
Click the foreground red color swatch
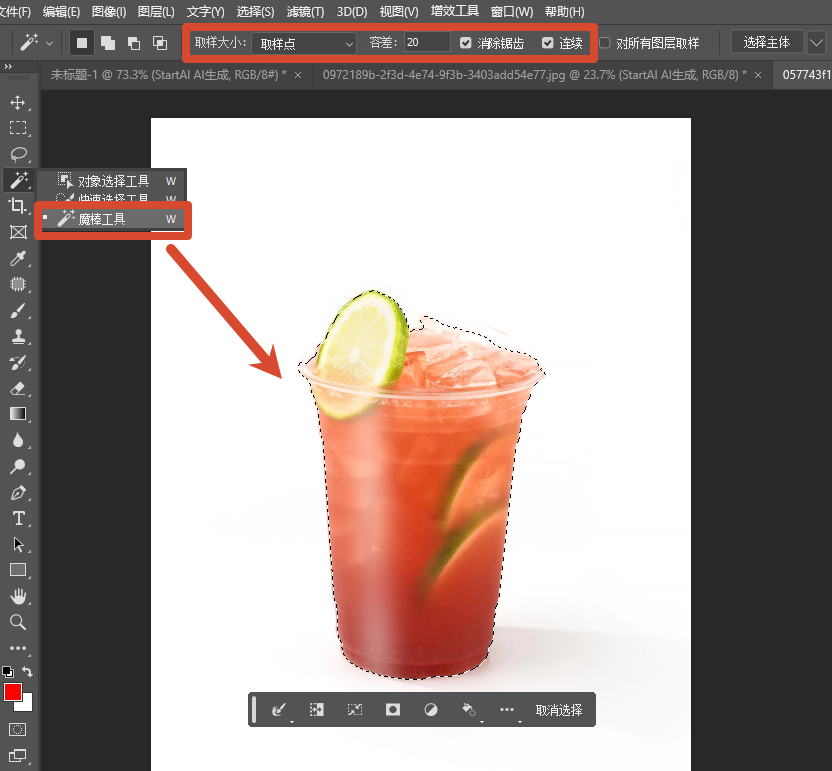coord(11,691)
